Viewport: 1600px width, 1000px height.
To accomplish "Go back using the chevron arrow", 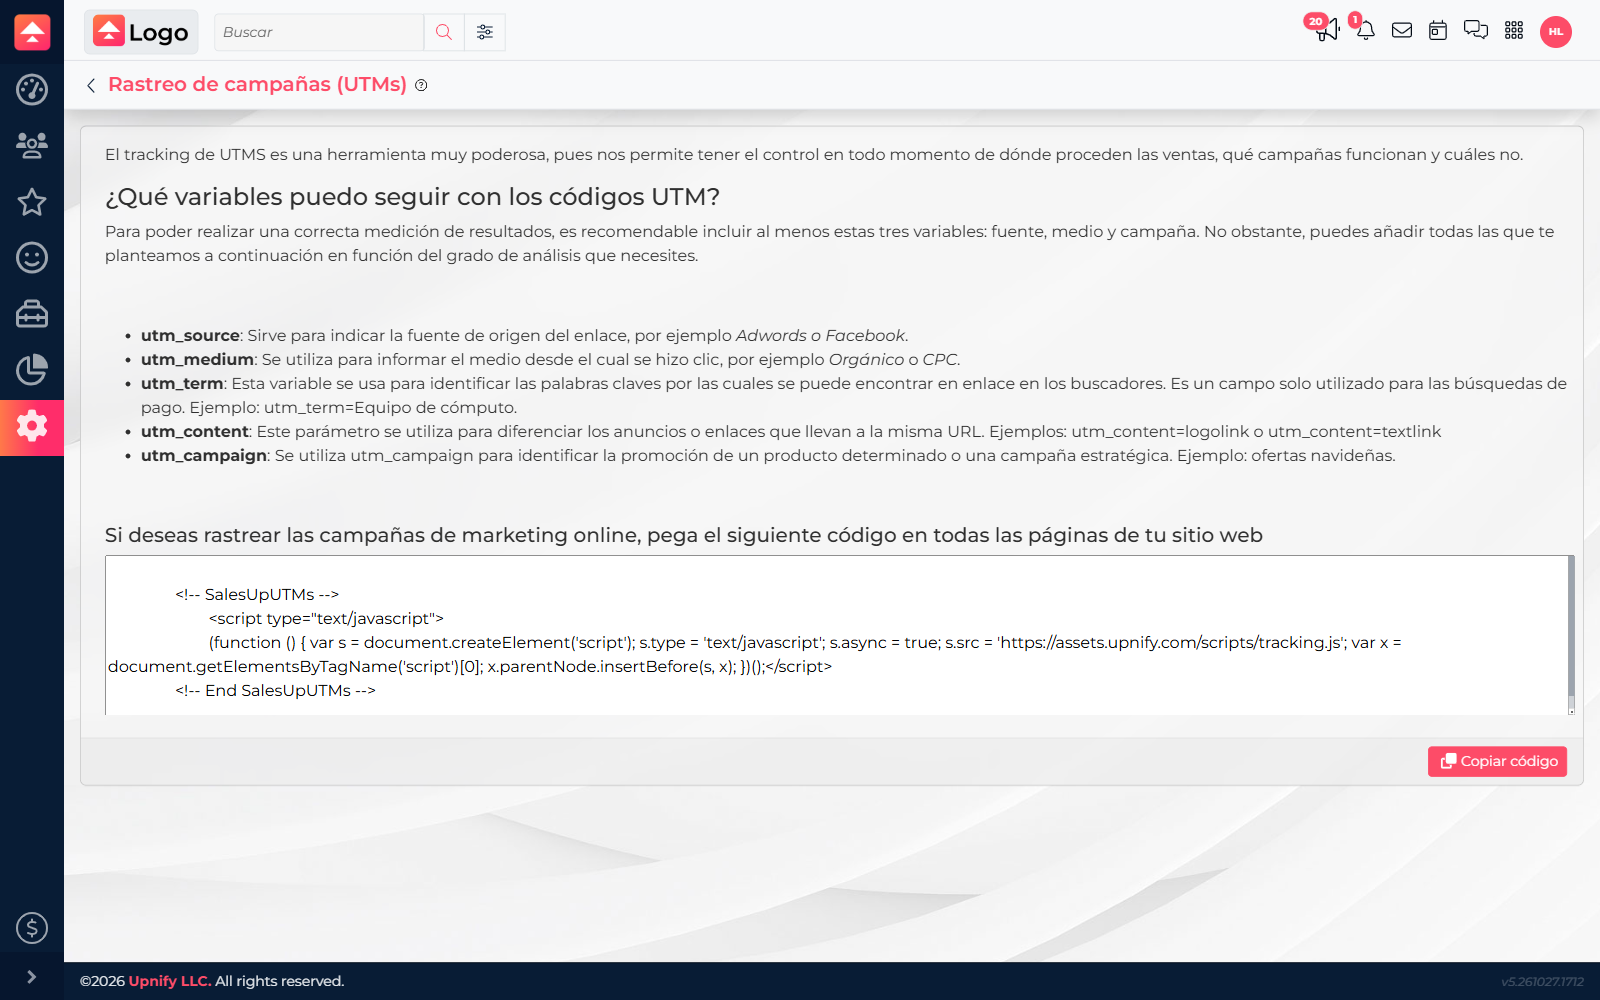I will [x=91, y=85].
